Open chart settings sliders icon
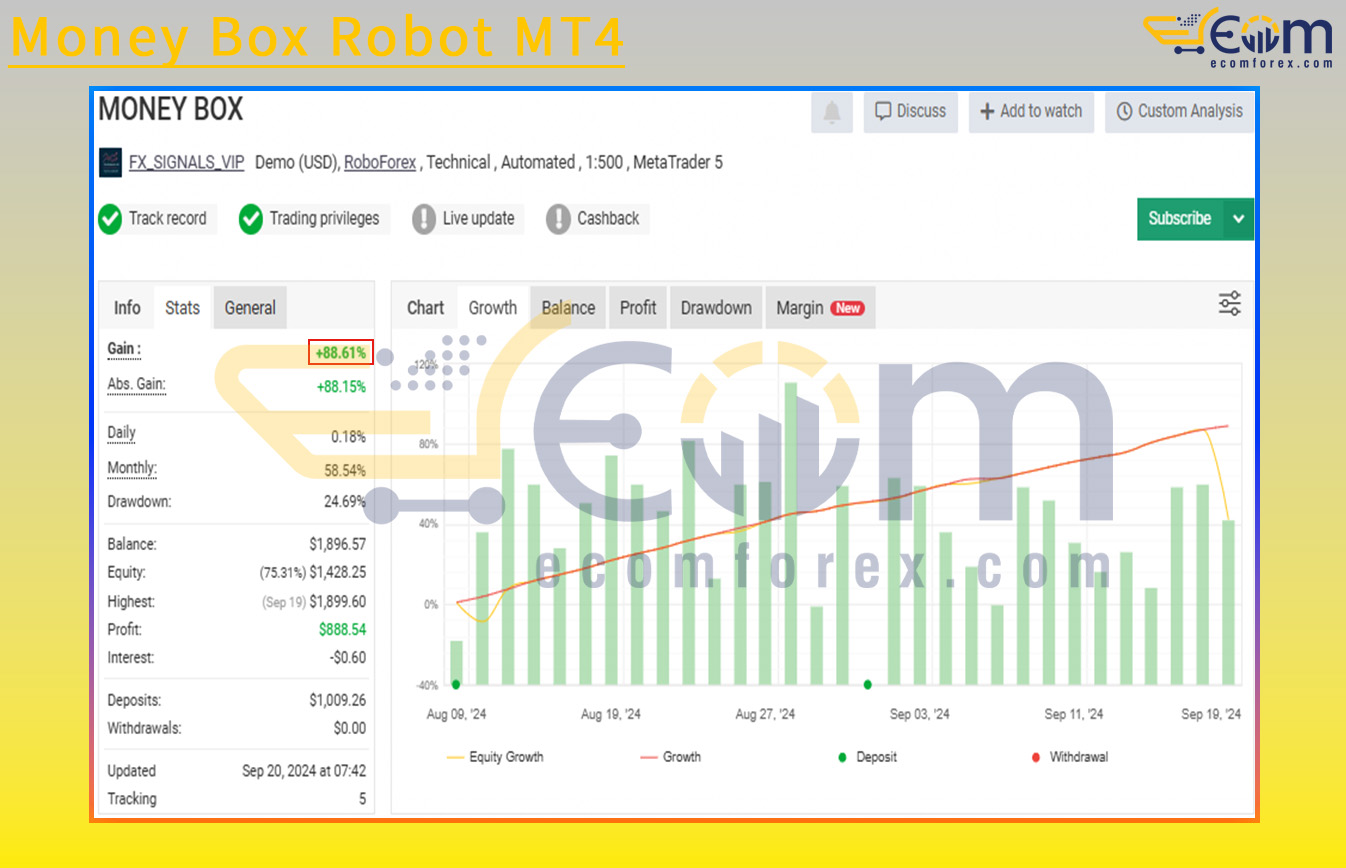Viewport: 1346px width, 868px height. click(x=1230, y=304)
